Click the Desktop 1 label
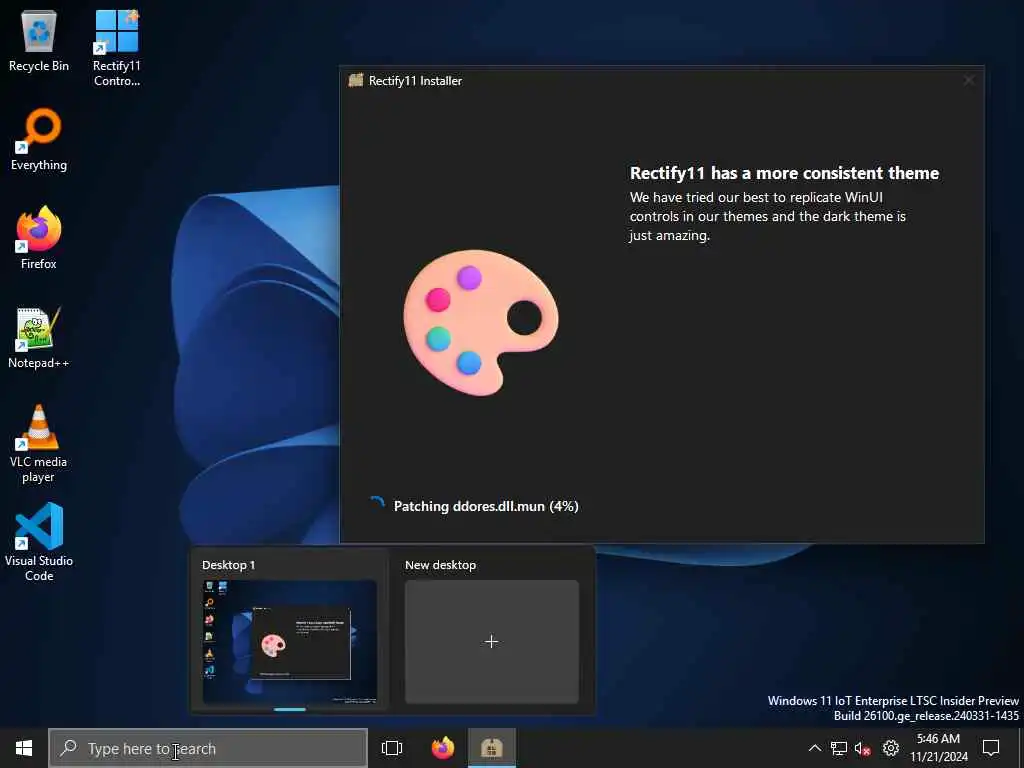Image resolution: width=1024 pixels, height=768 pixels. [229, 565]
